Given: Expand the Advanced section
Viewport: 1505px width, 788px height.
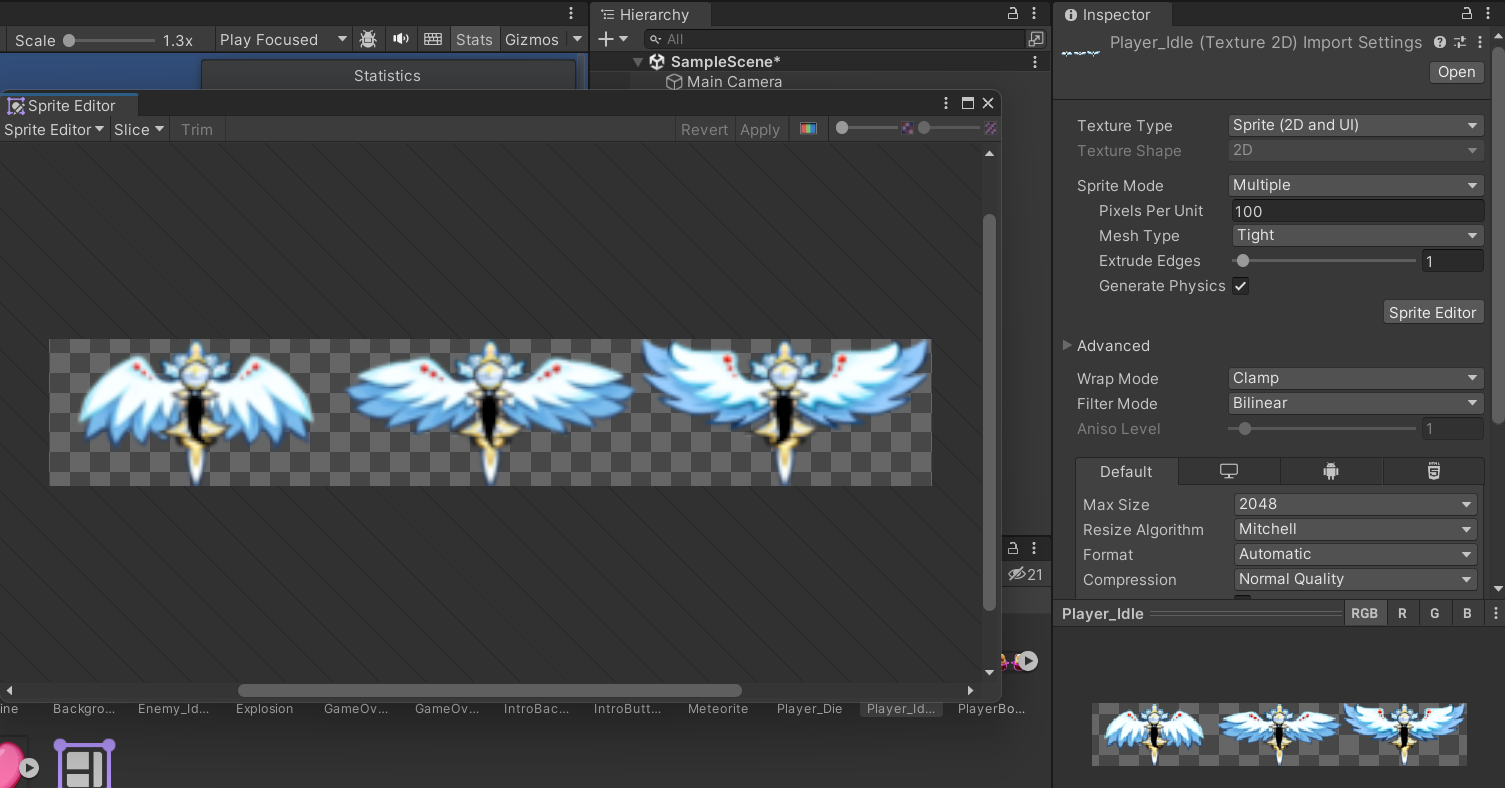Looking at the screenshot, I should (1067, 345).
